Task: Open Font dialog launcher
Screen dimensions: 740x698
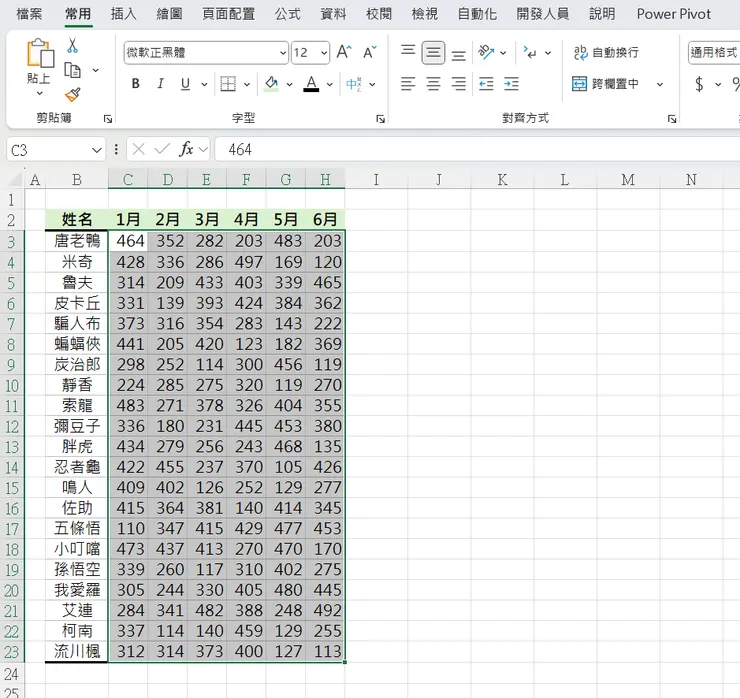Action: pos(380,119)
